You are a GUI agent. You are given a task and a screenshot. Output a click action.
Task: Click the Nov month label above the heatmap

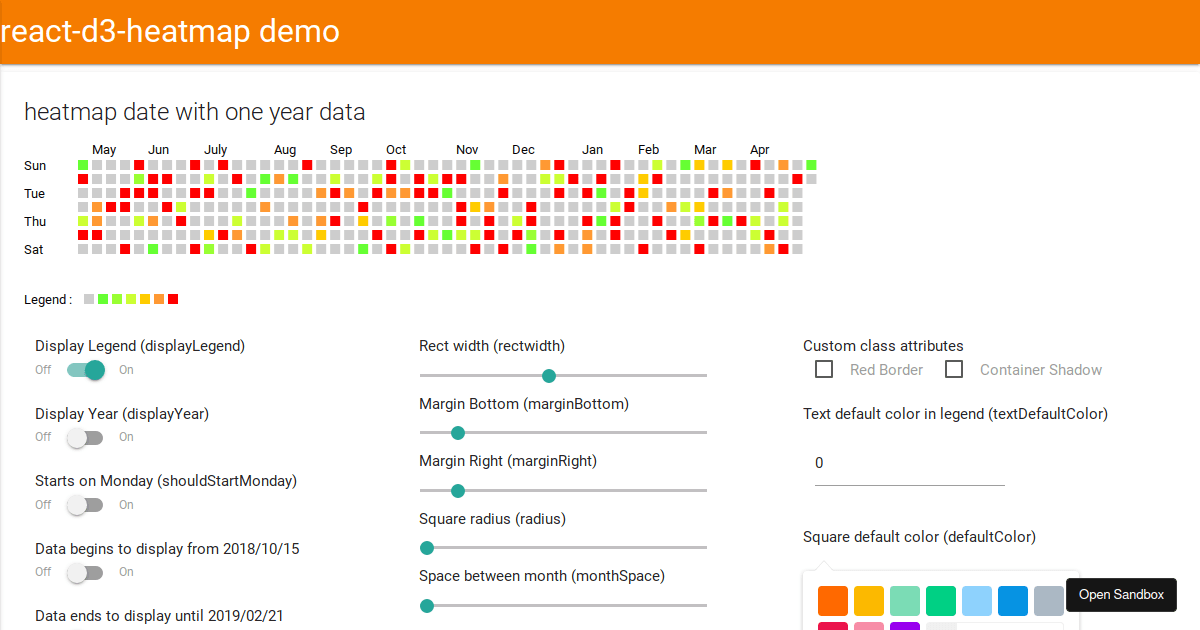point(466,149)
